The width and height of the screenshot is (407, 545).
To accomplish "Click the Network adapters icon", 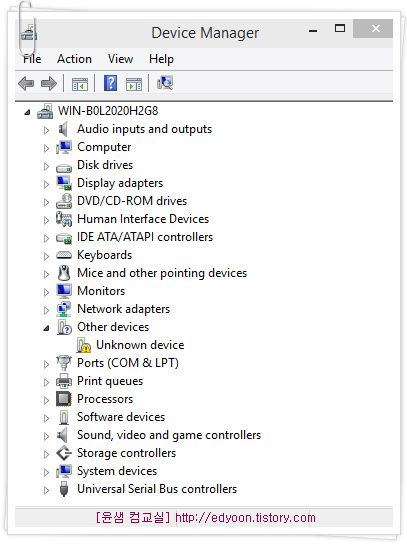I will (x=64, y=309).
